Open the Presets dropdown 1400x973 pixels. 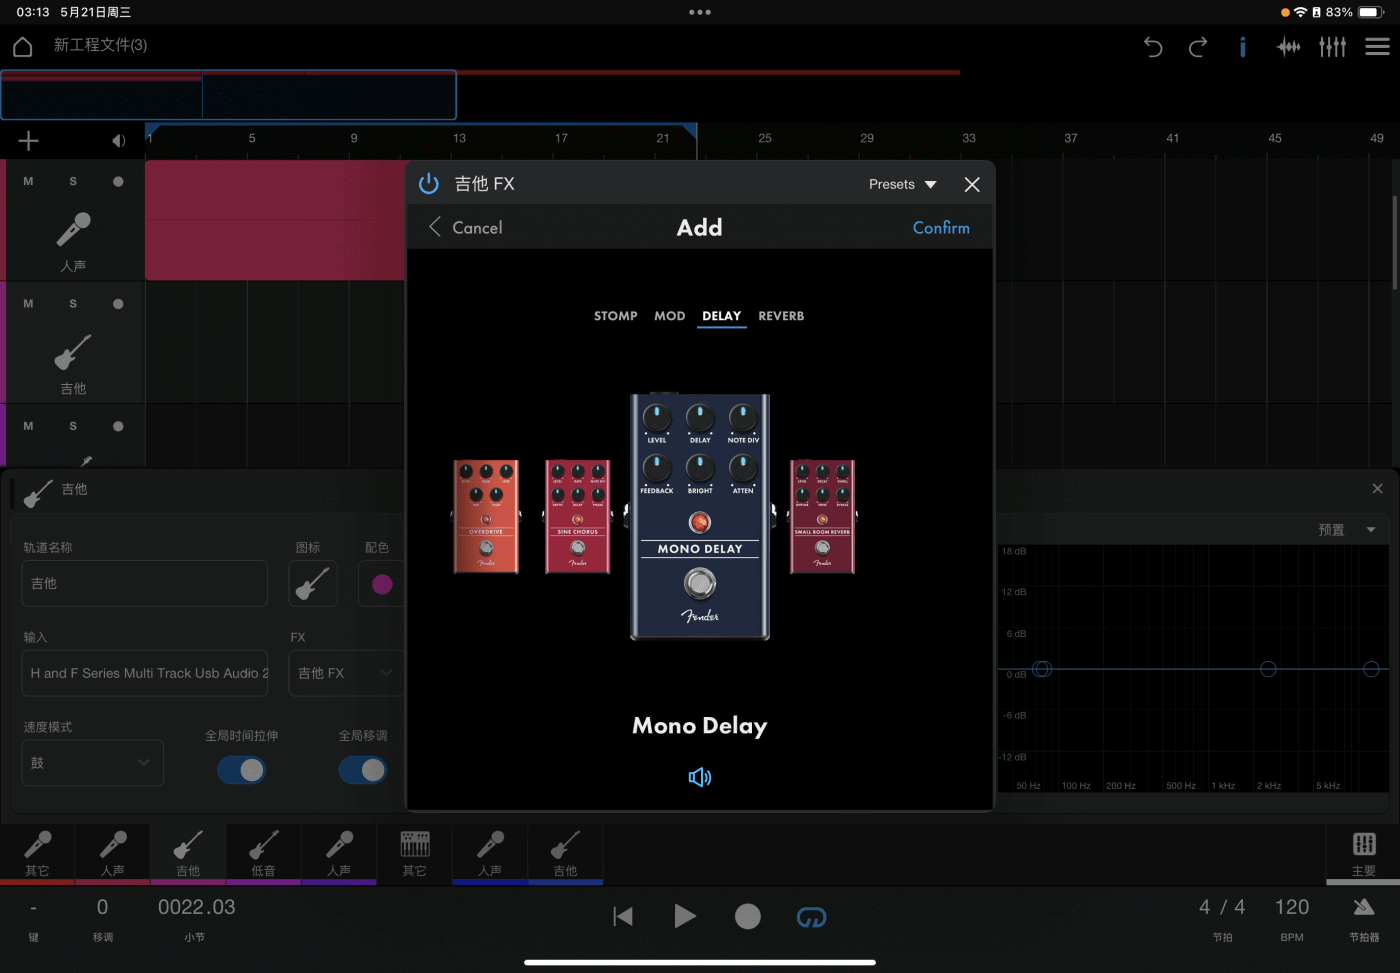click(902, 184)
